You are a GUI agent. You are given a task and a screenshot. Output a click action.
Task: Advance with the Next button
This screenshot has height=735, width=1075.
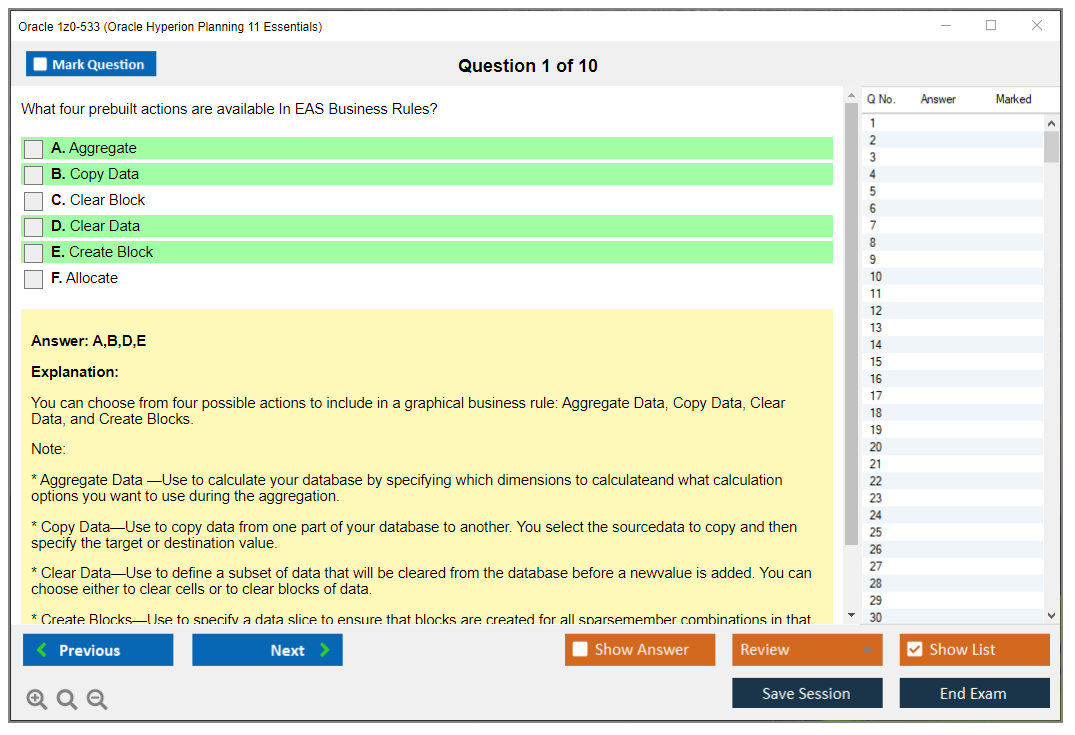point(267,650)
